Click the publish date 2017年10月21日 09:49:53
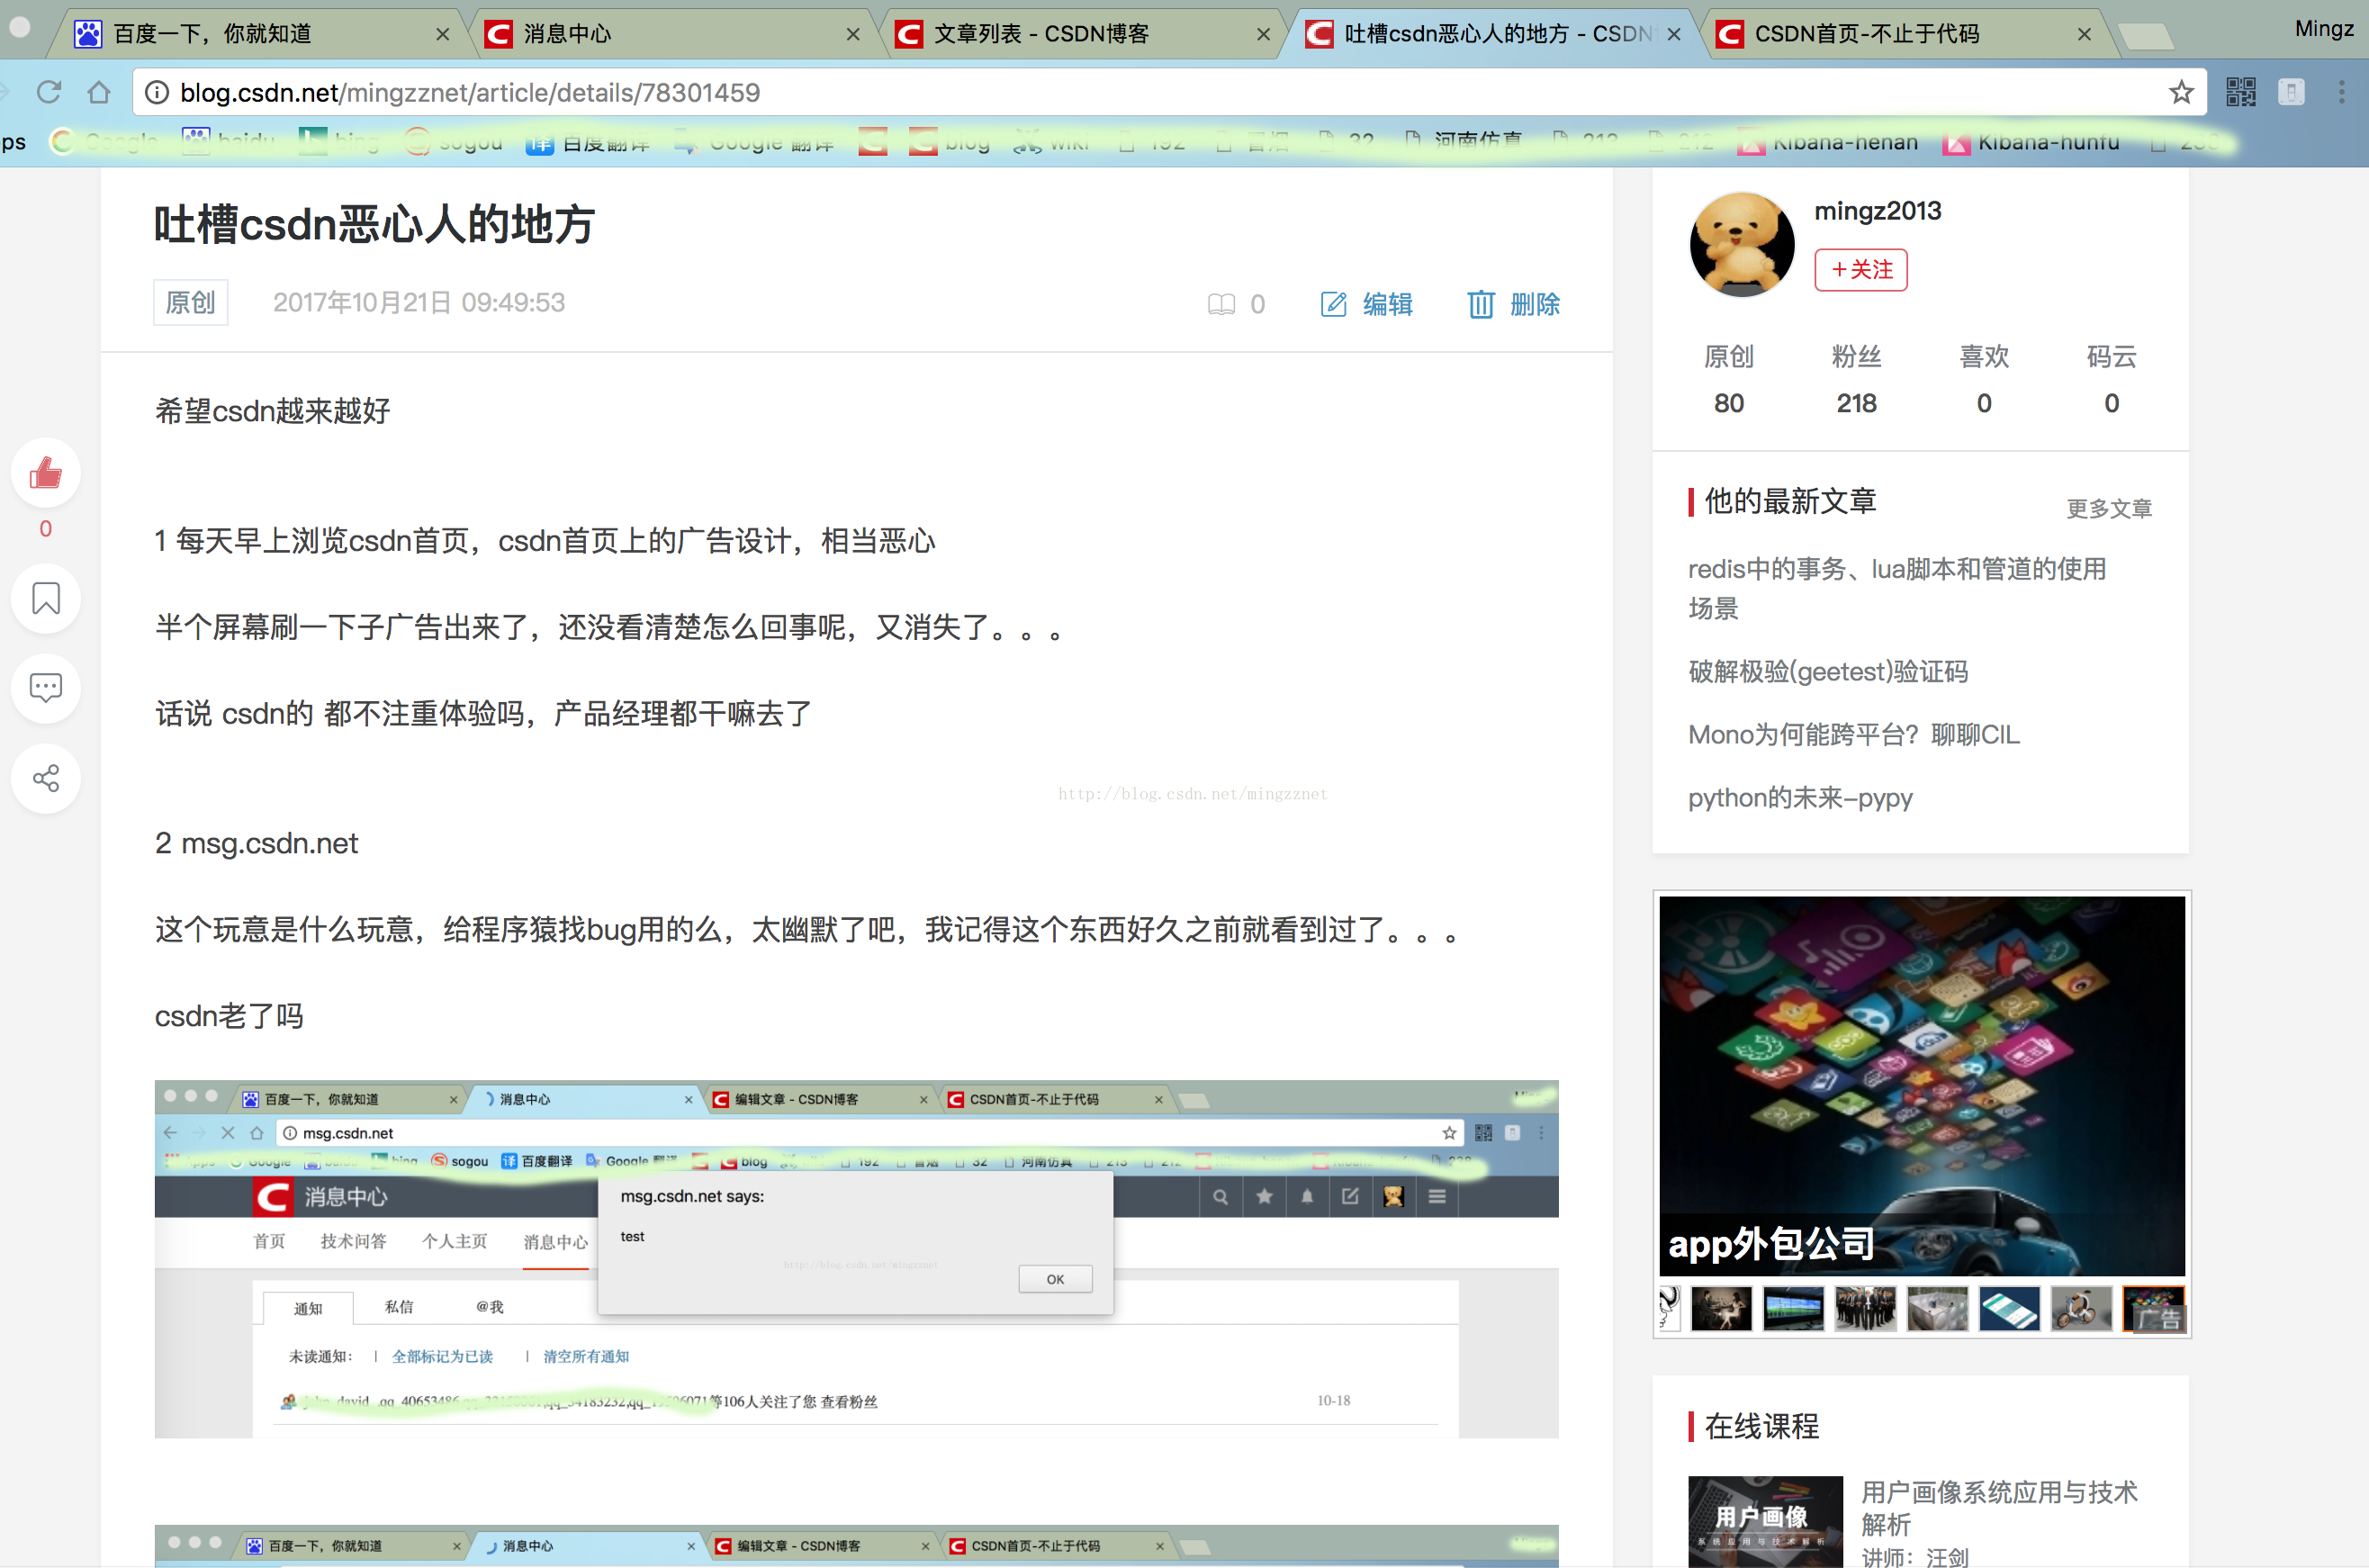Image resolution: width=2369 pixels, height=1568 pixels. 419,303
